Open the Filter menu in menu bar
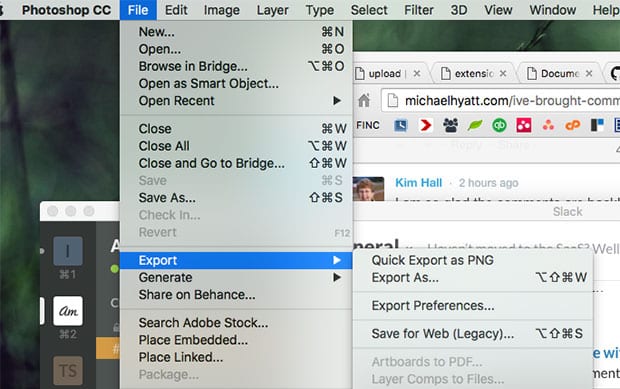This screenshot has height=389, width=620. click(x=419, y=10)
